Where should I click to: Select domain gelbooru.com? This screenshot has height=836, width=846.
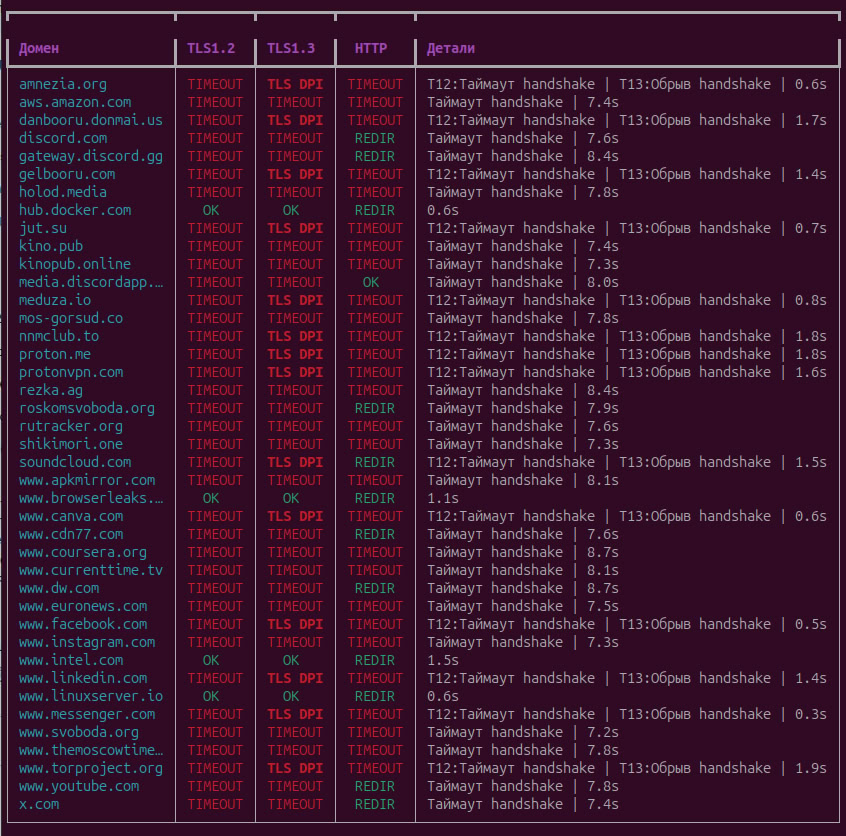click(x=67, y=174)
